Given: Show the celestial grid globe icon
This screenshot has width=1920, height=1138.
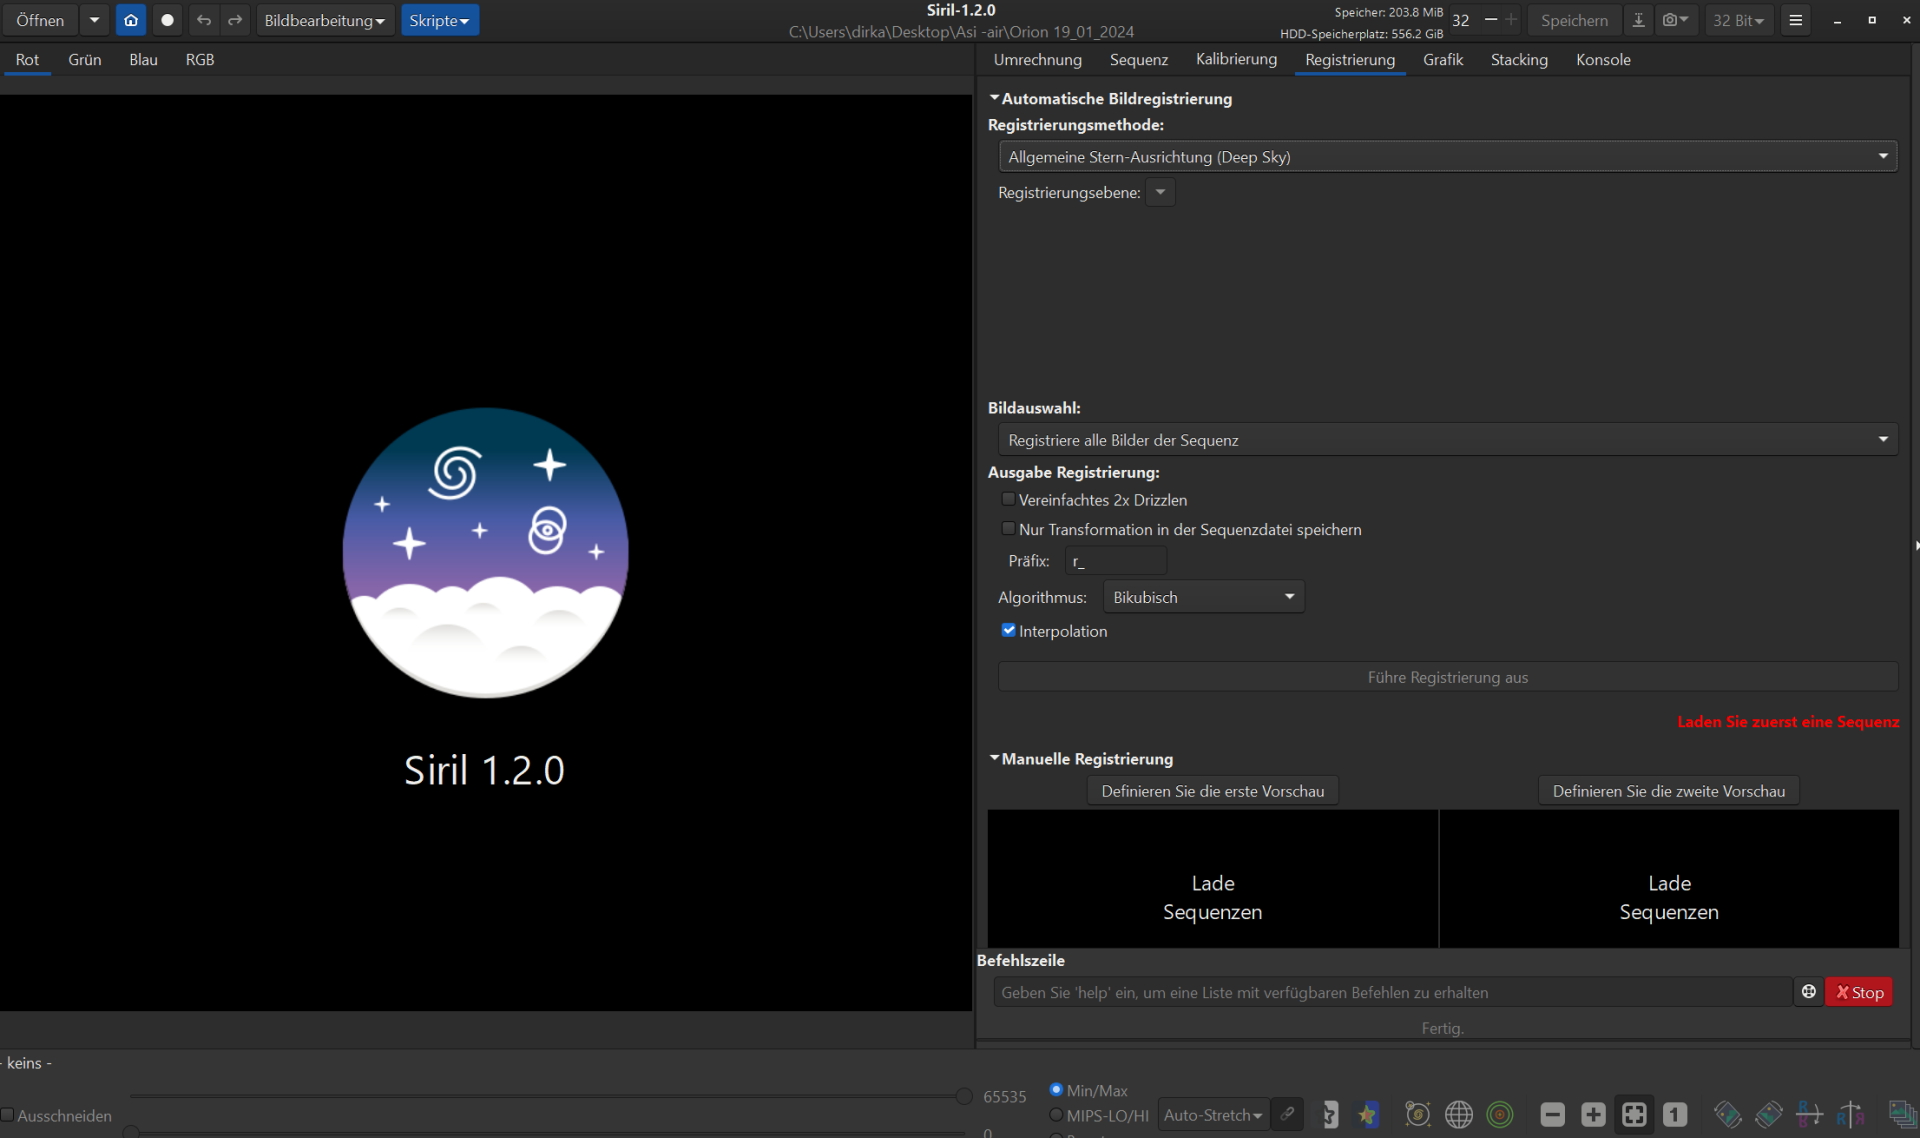Looking at the screenshot, I should (x=1459, y=1114).
